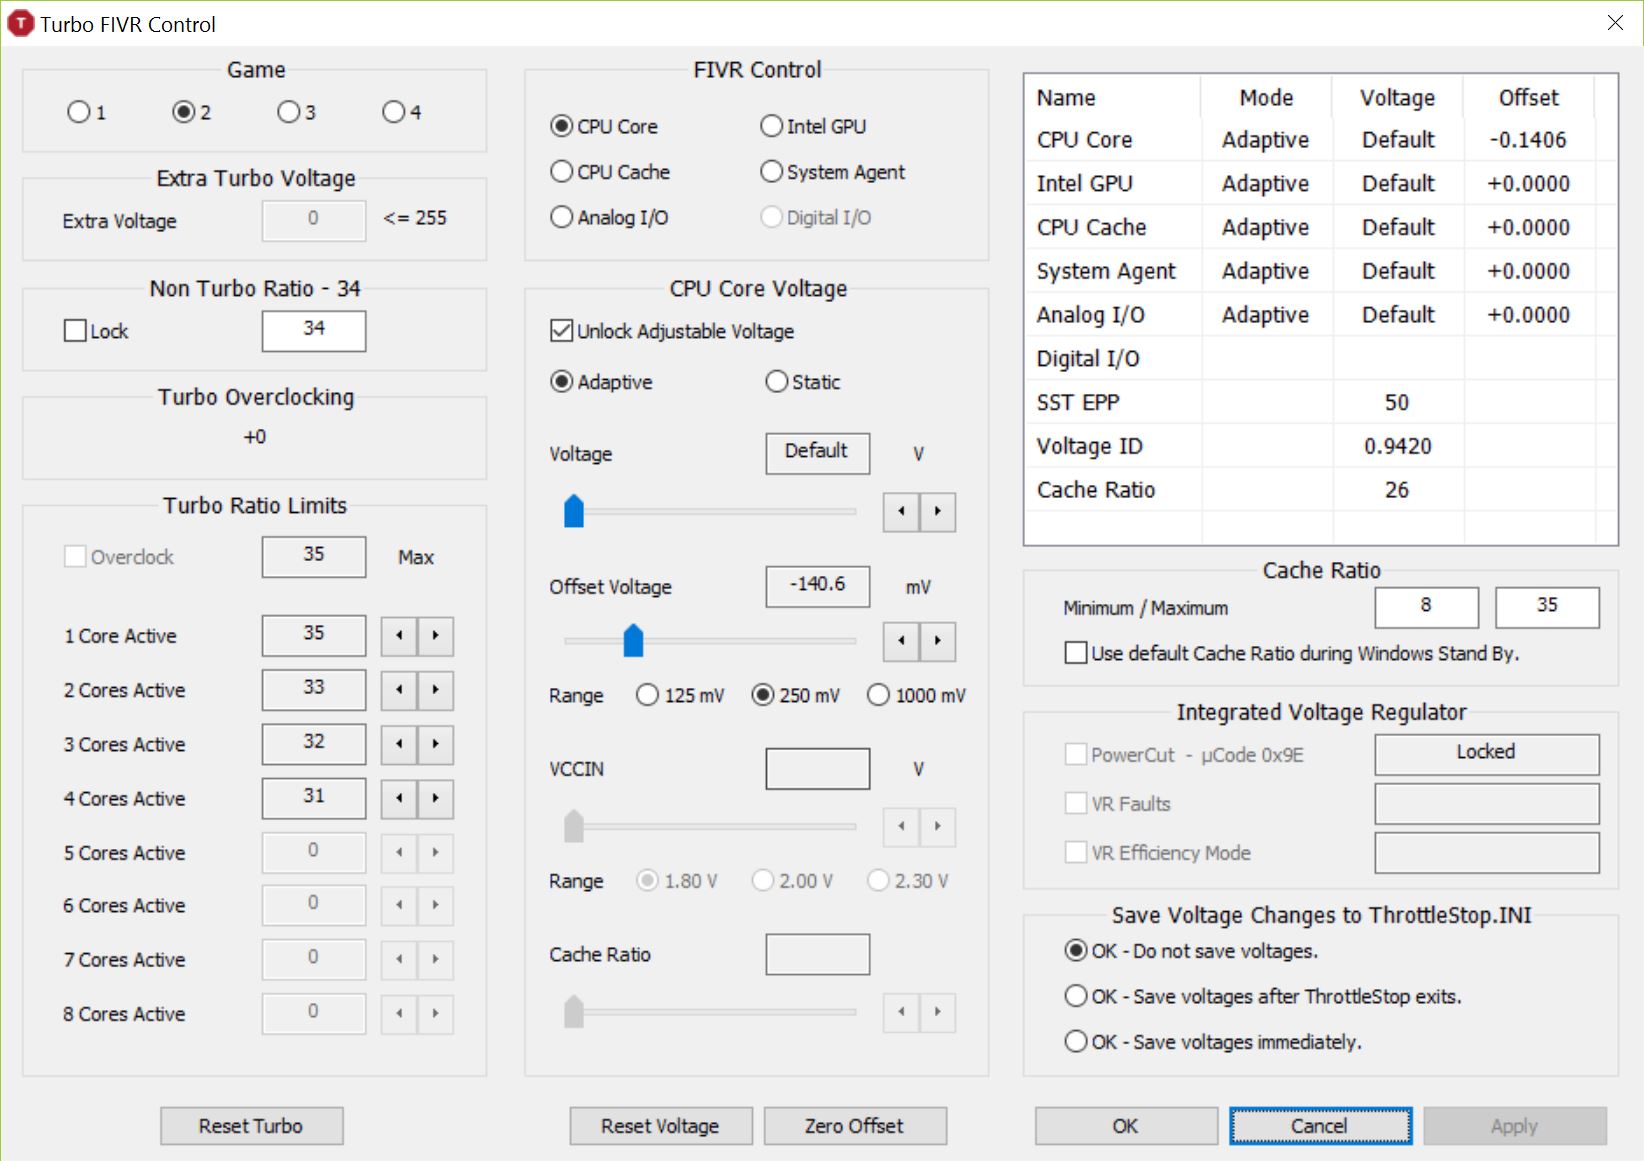
Task: Click the Offset Voltage -140.6 field
Action: pos(818,587)
